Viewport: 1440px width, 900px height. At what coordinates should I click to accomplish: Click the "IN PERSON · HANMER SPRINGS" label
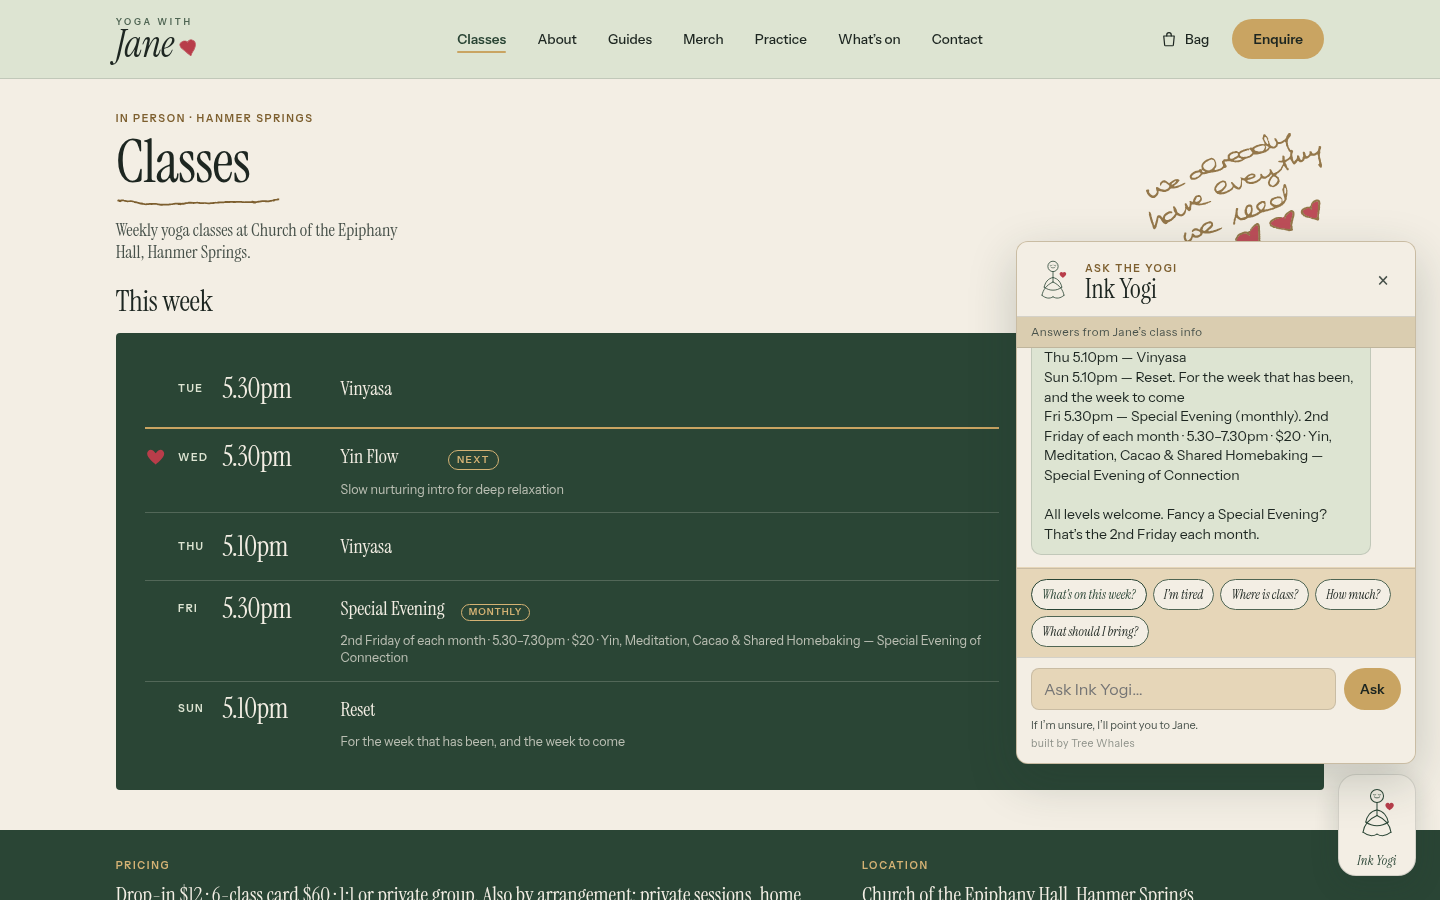214,118
